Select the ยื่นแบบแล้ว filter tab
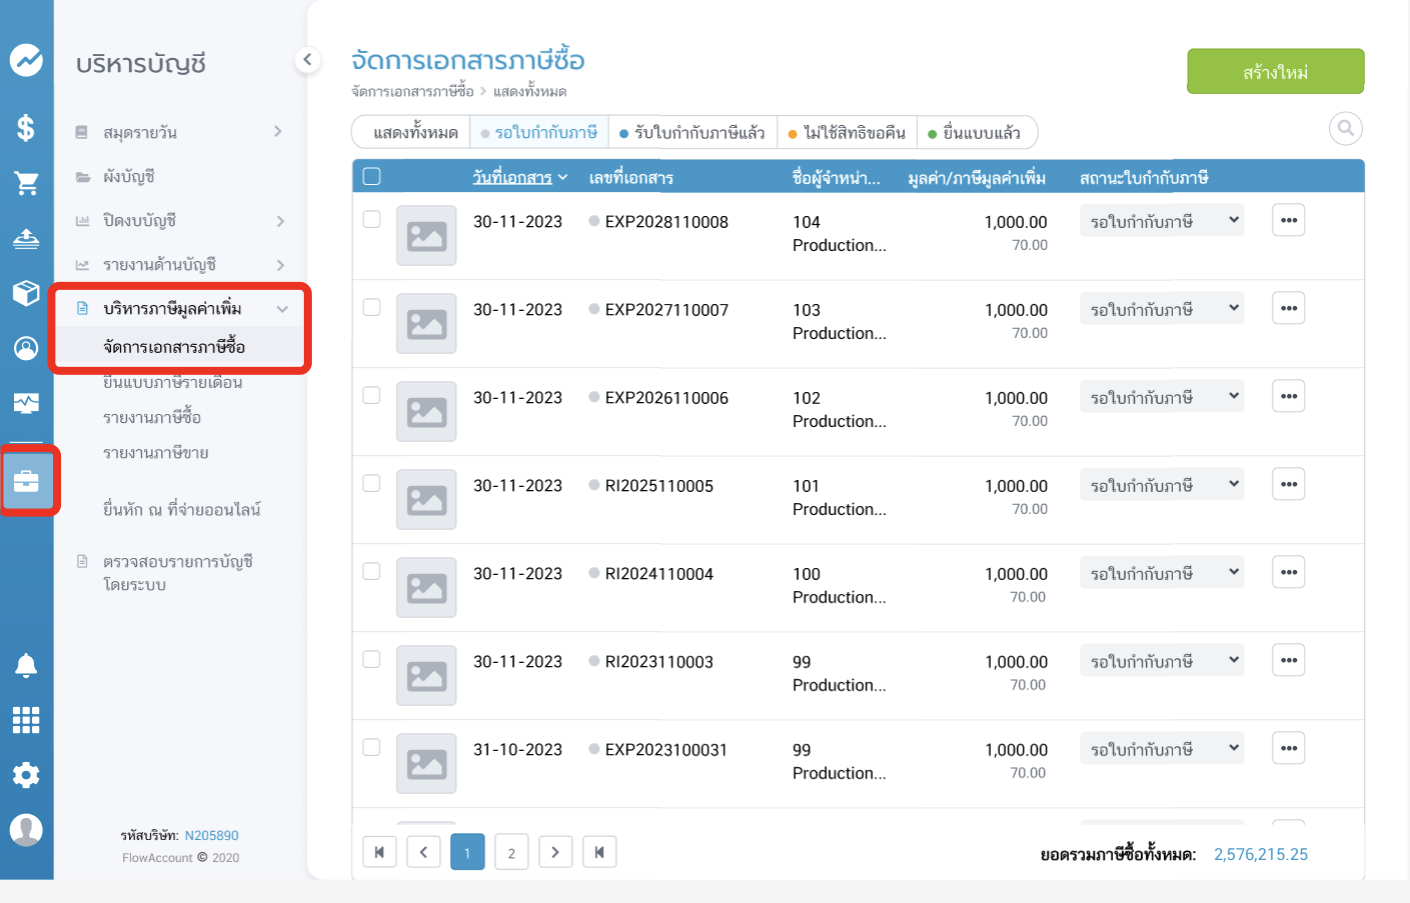The height and width of the screenshot is (903, 1410). (975, 133)
